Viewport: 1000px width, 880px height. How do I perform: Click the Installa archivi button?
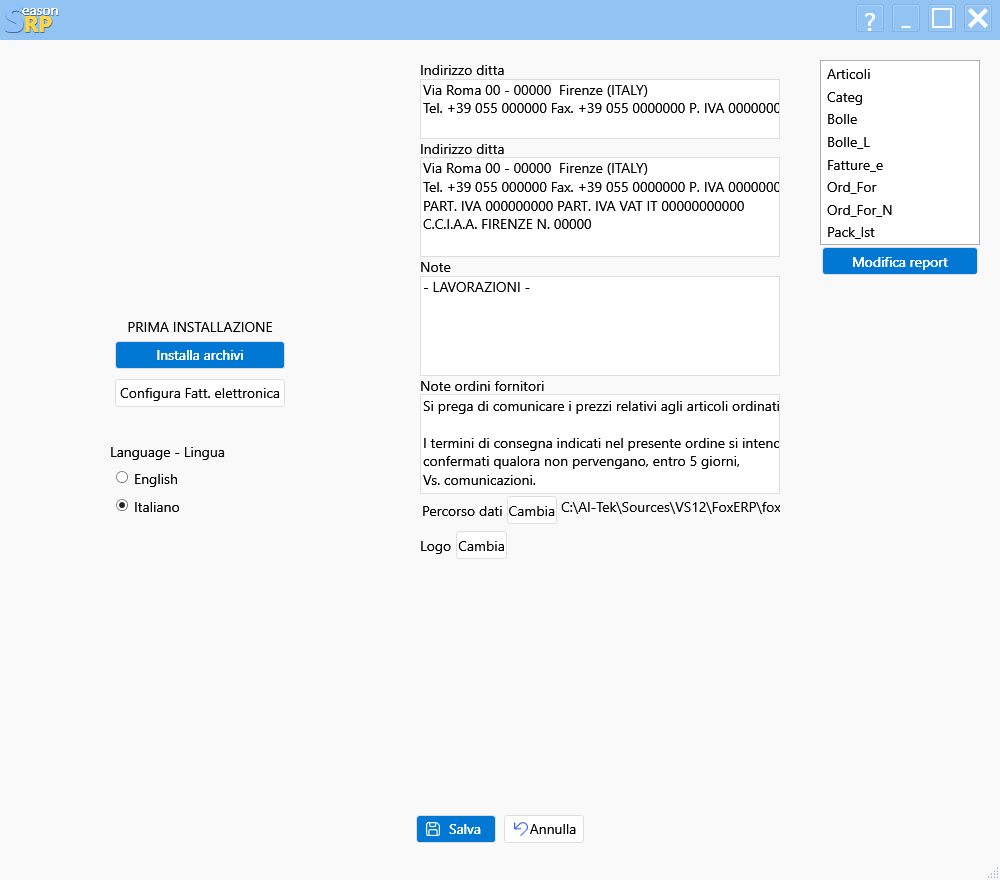pyautogui.click(x=199, y=355)
